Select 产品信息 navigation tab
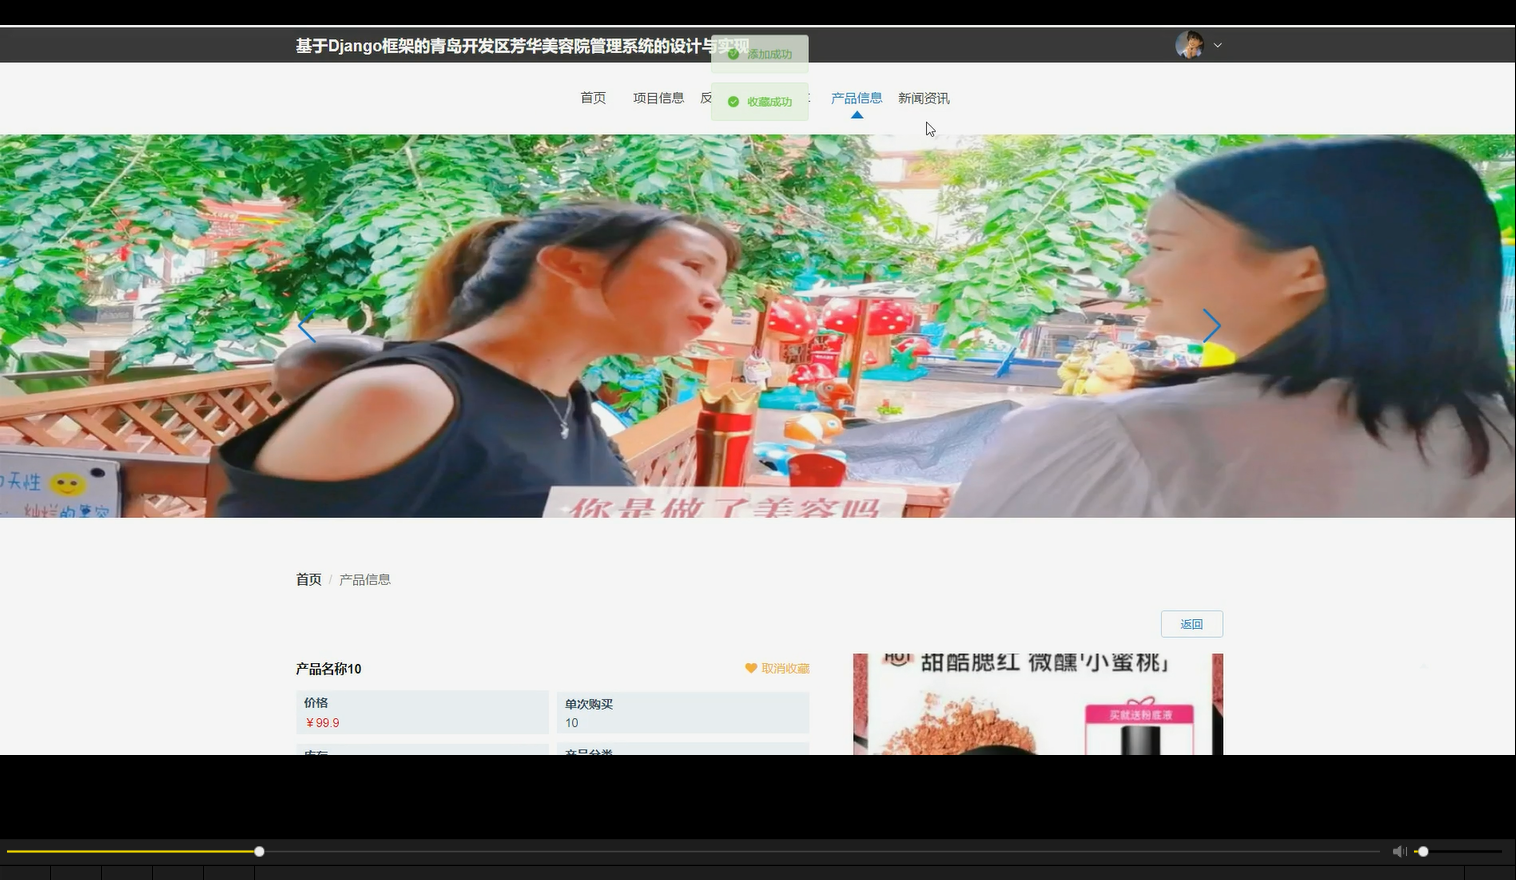The height and width of the screenshot is (880, 1516). (x=856, y=98)
